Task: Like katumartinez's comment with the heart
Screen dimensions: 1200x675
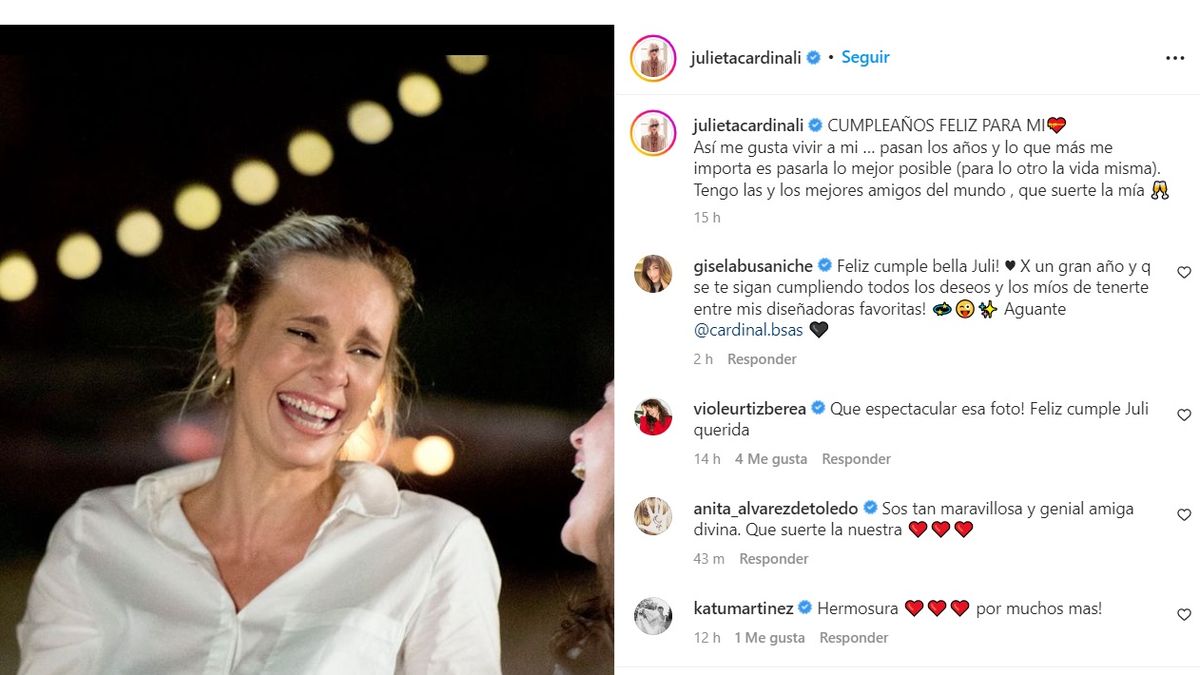Action: click(1184, 615)
